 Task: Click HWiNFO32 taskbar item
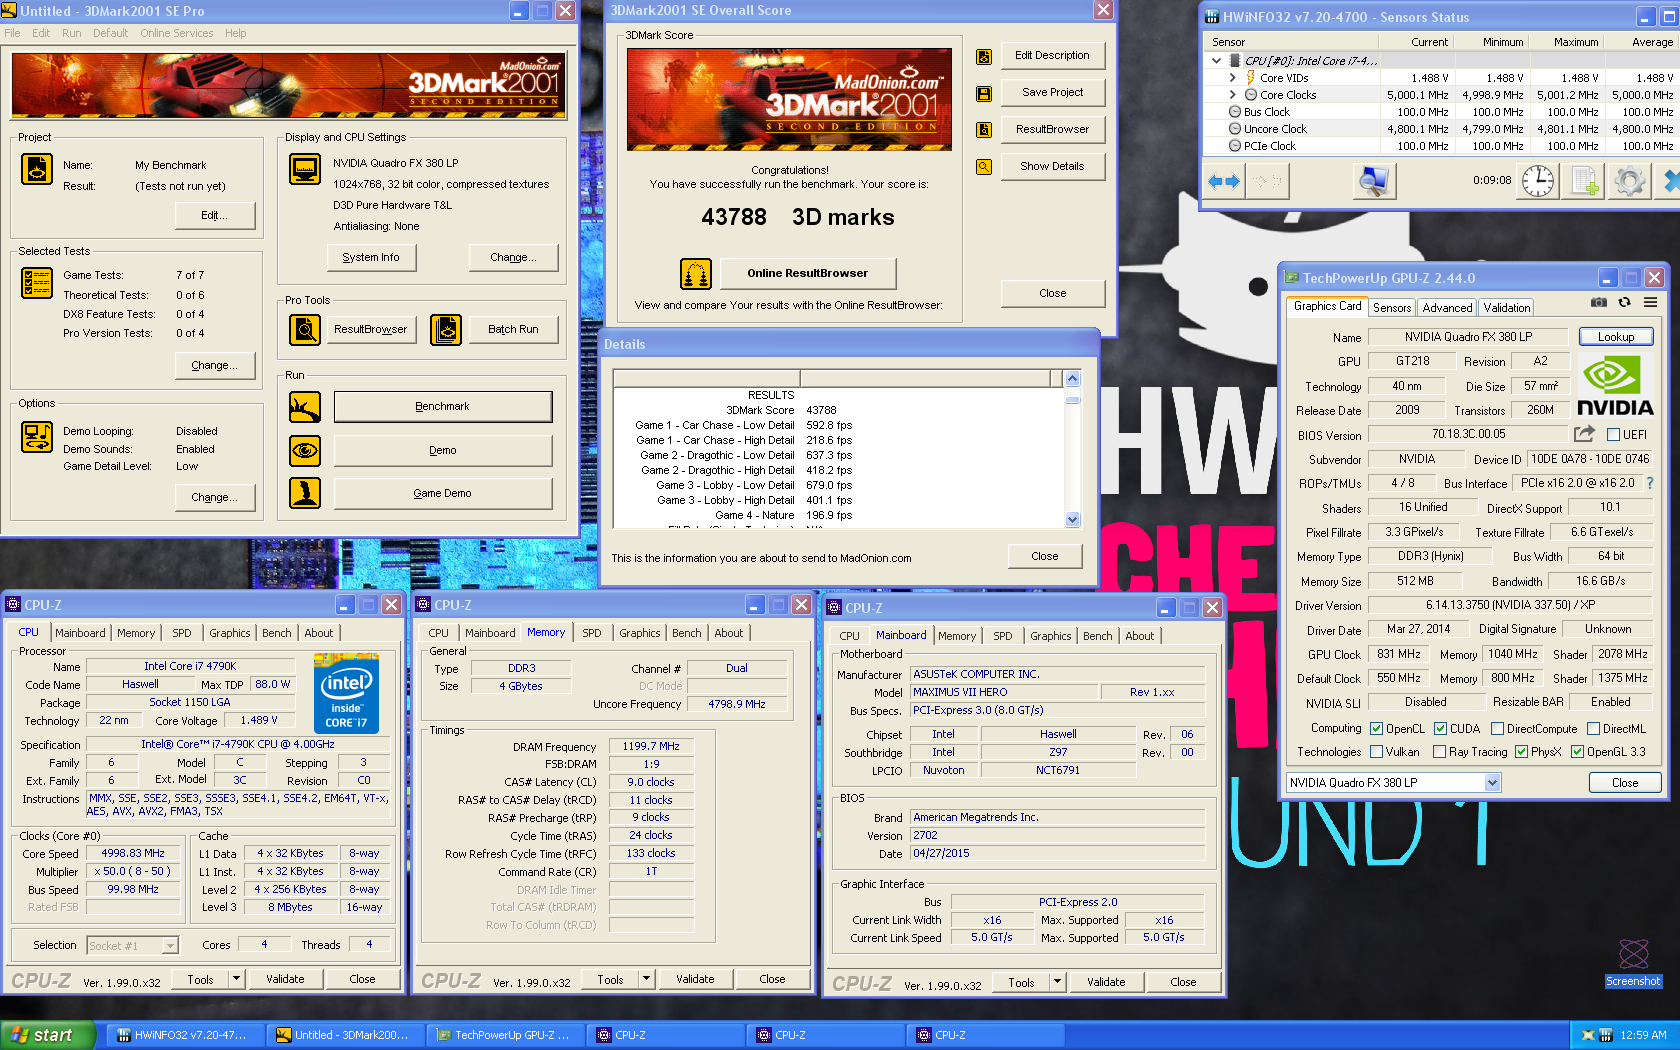184,1035
